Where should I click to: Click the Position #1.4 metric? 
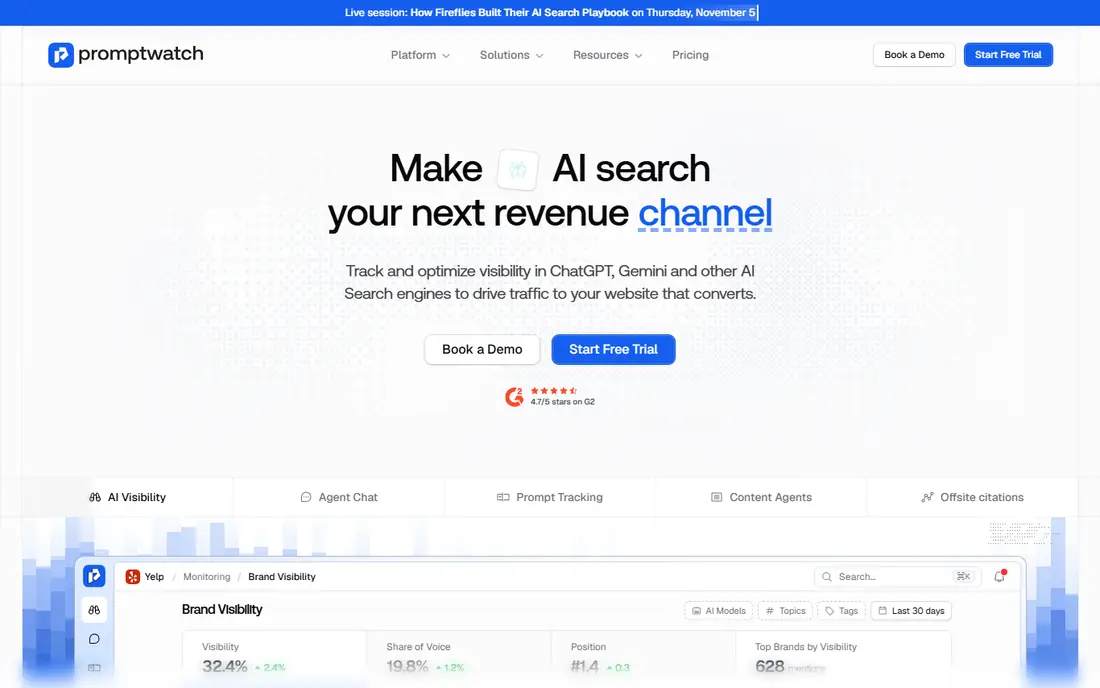pyautogui.click(x=584, y=666)
